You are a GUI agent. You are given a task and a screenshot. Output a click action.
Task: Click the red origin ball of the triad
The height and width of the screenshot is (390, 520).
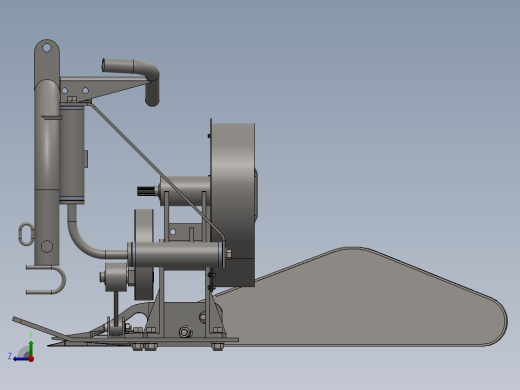pos(31,359)
